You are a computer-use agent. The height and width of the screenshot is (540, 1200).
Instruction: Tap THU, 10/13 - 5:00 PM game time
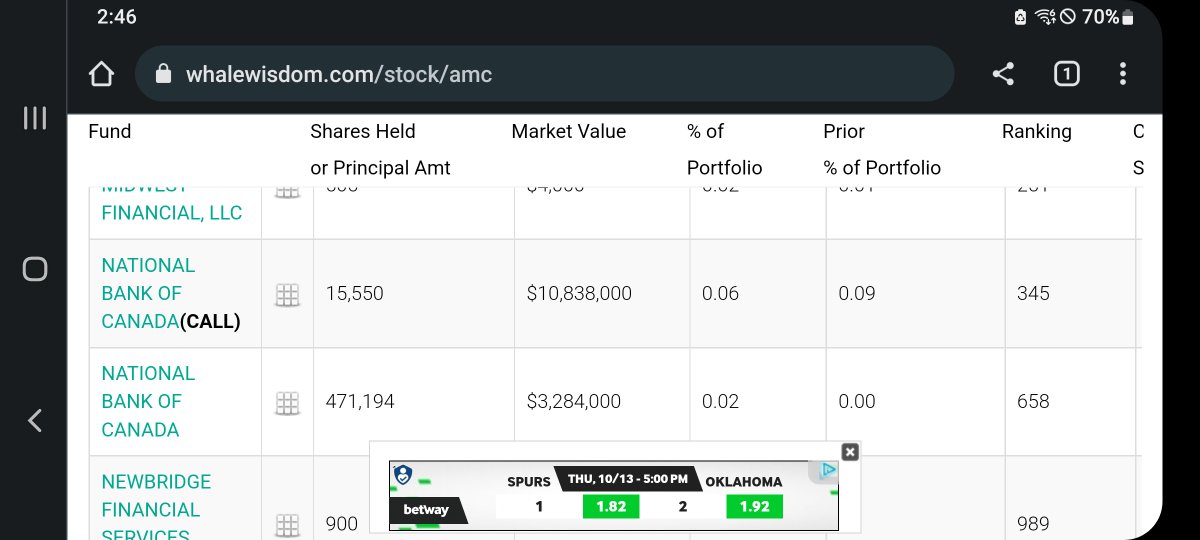628,480
